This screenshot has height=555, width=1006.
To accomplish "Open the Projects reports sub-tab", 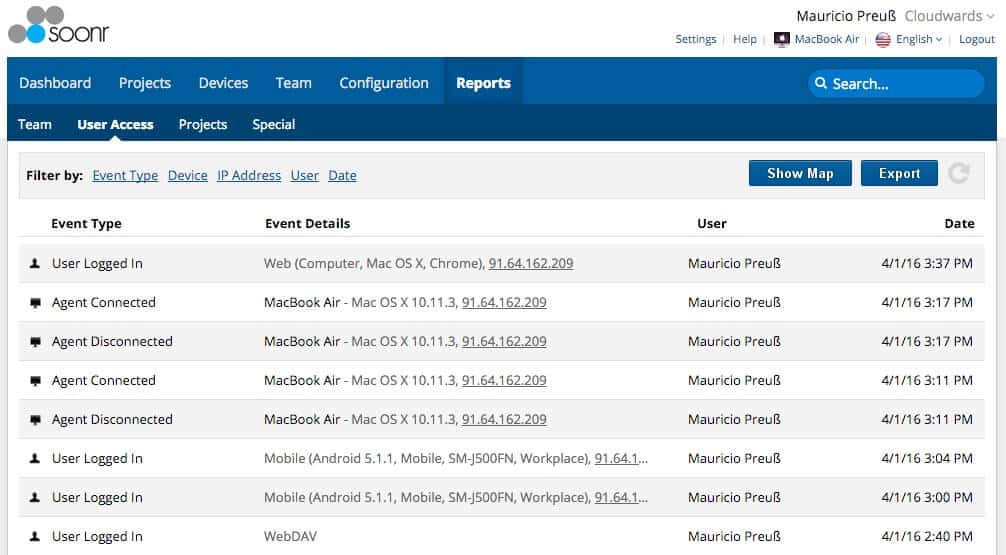I will tap(203, 124).
